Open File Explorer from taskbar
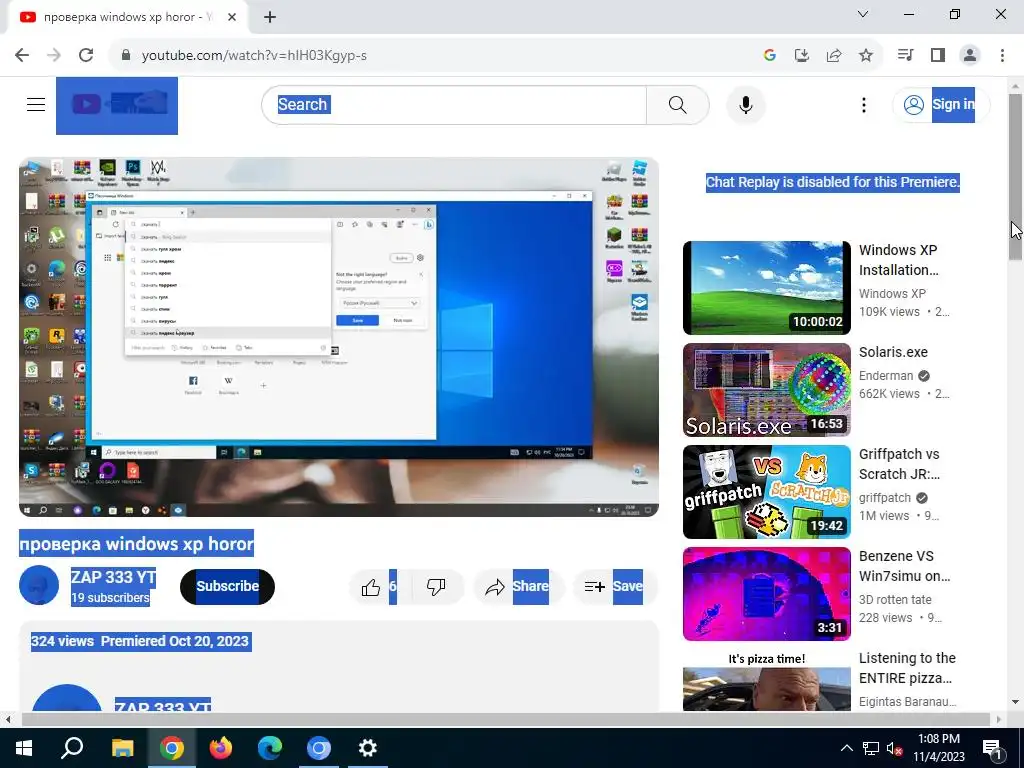This screenshot has height=768, width=1024. (x=122, y=748)
